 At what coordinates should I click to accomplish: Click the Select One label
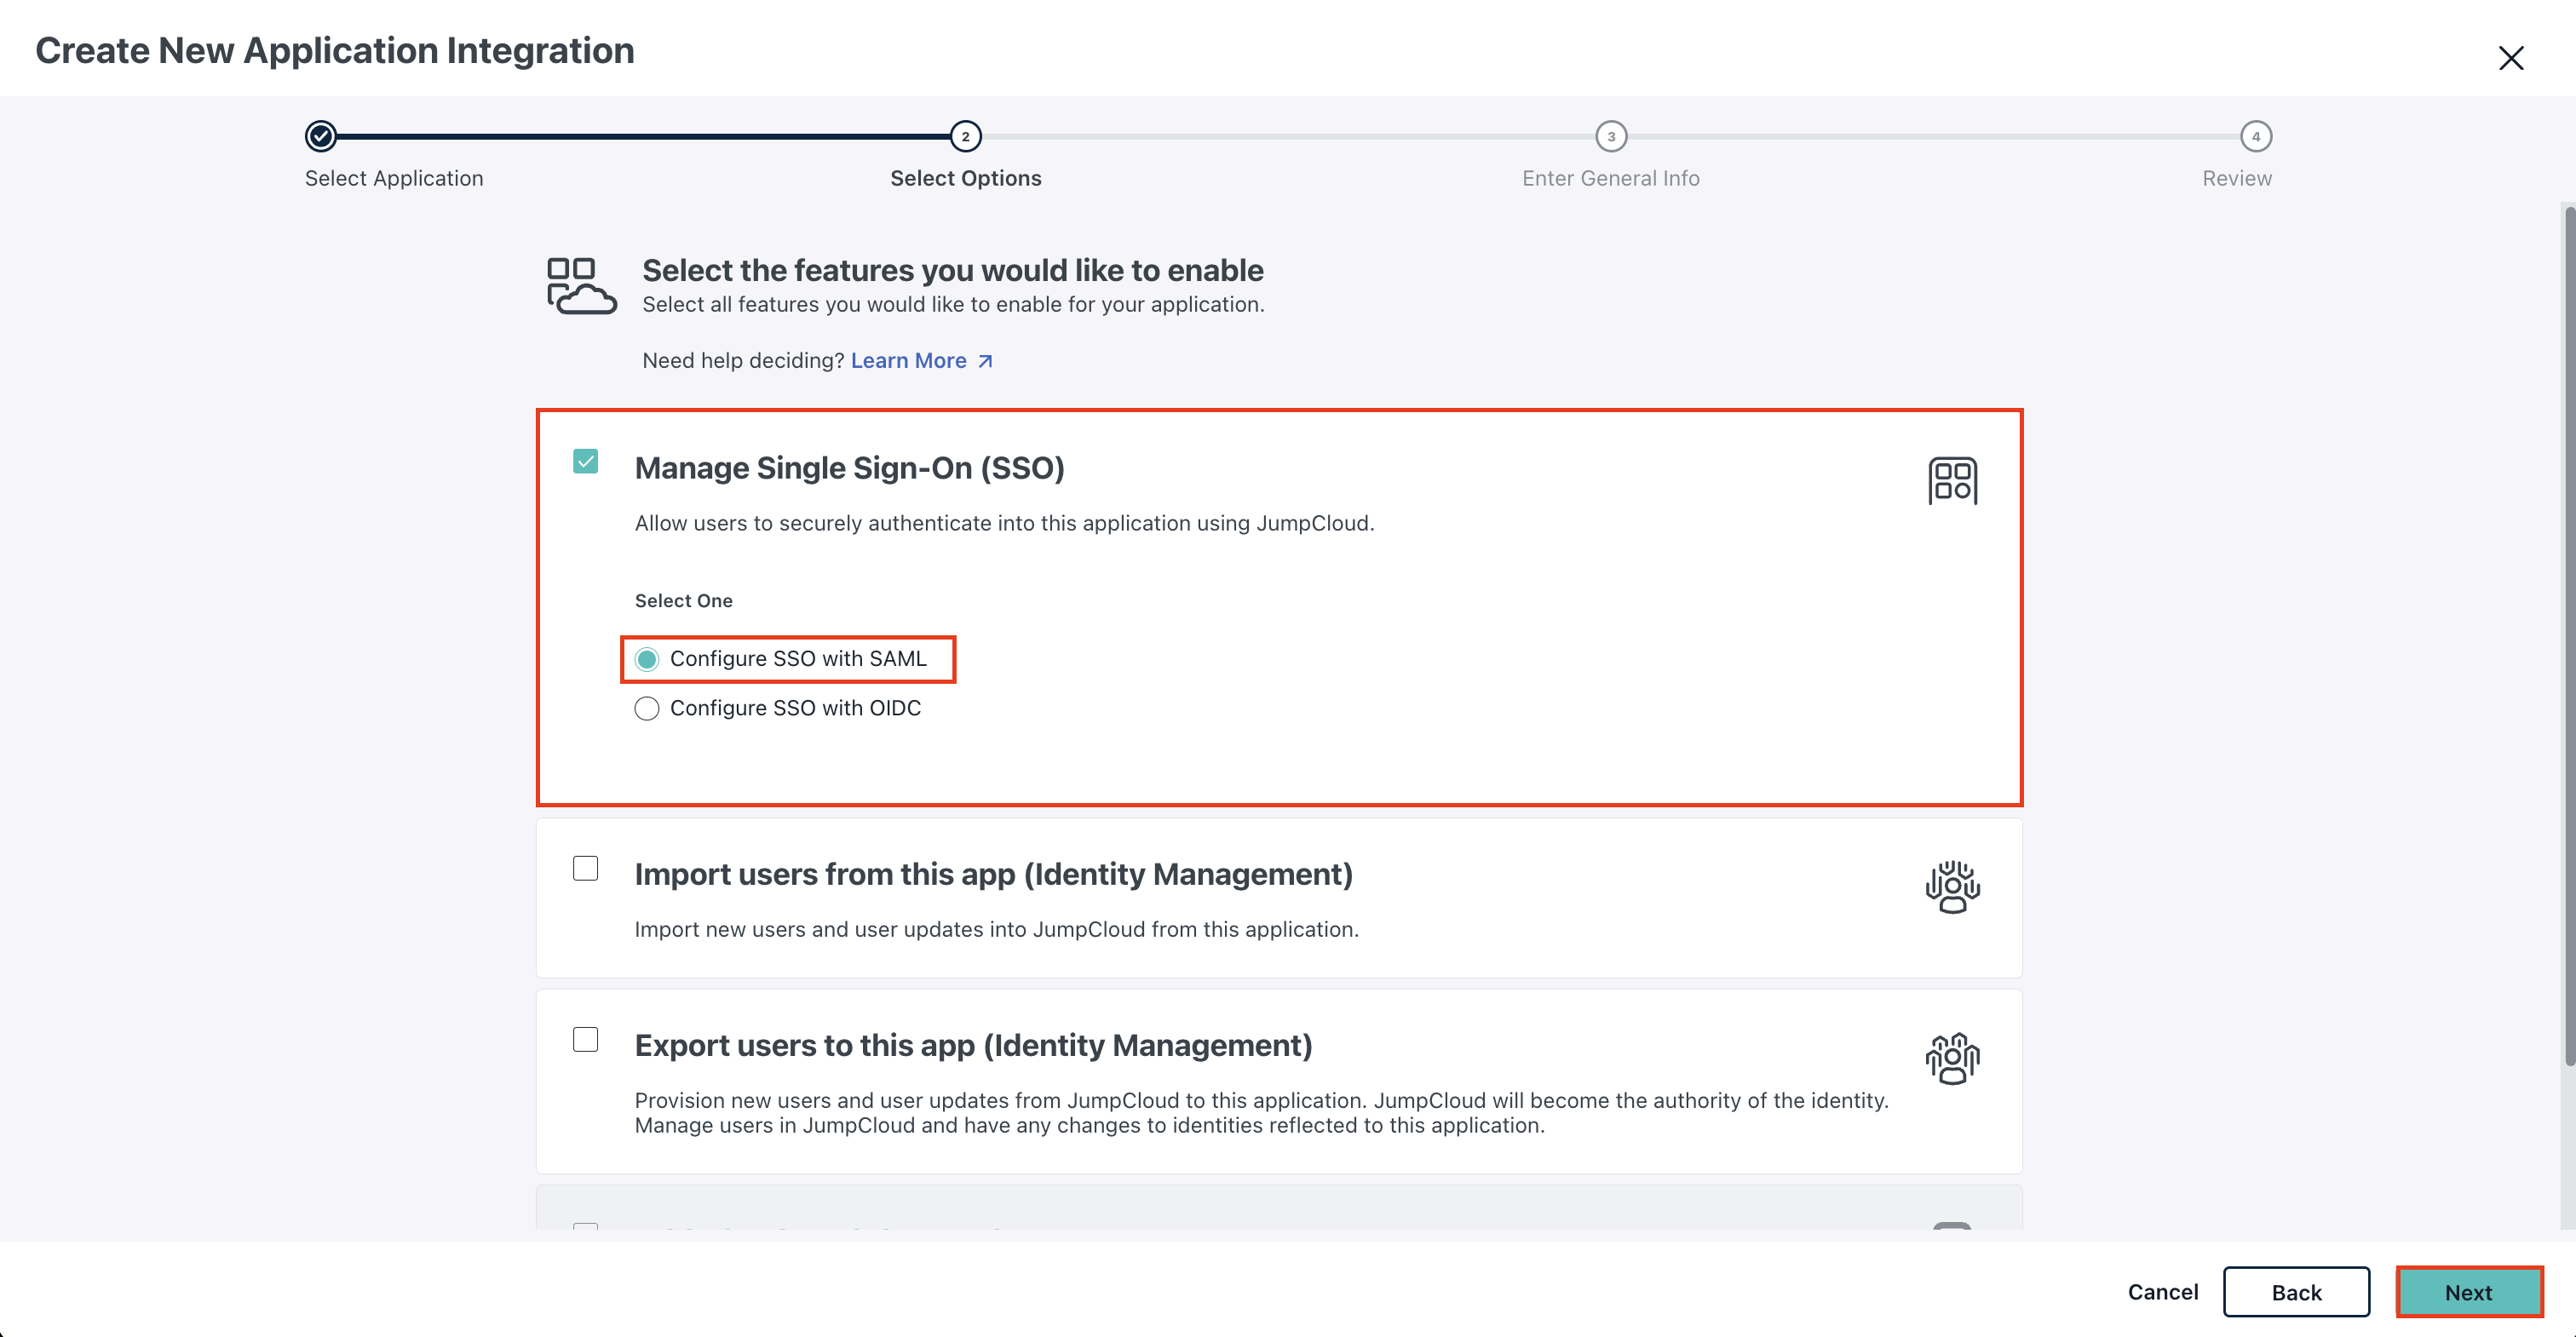point(684,601)
